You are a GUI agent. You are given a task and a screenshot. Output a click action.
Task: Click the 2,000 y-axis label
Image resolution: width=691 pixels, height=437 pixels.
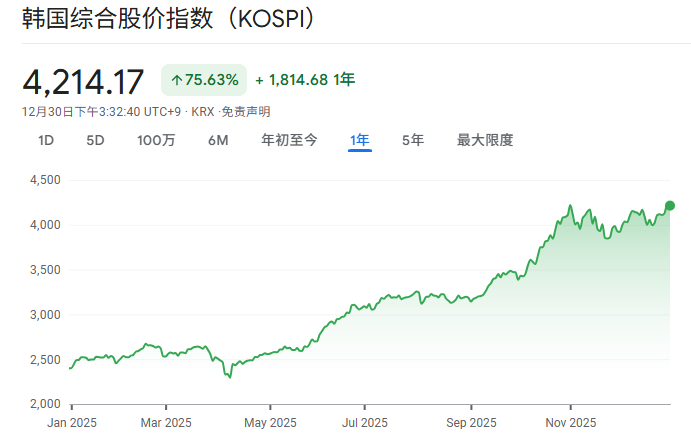[45, 404]
